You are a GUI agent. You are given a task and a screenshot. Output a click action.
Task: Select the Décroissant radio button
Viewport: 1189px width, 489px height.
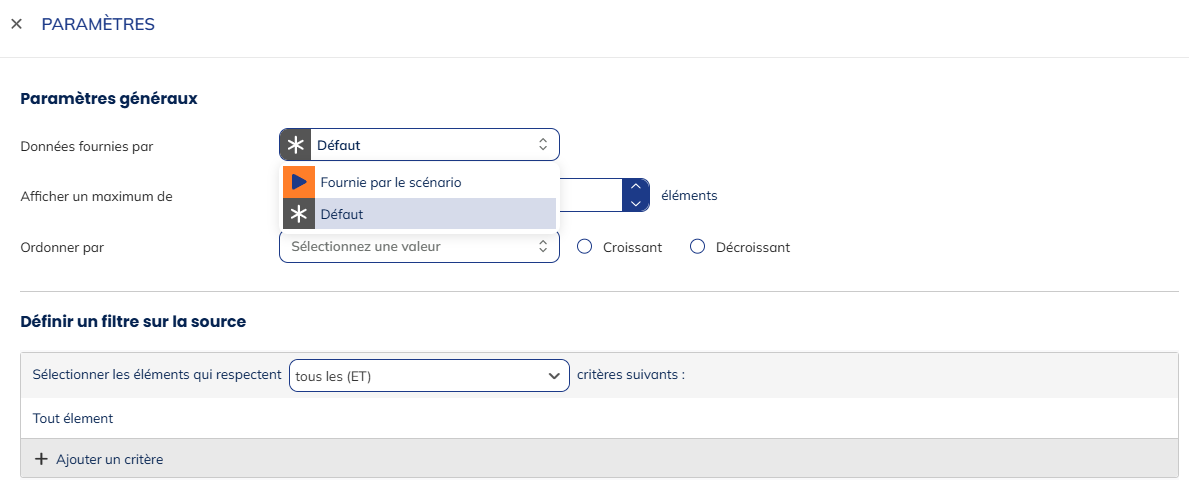point(698,246)
